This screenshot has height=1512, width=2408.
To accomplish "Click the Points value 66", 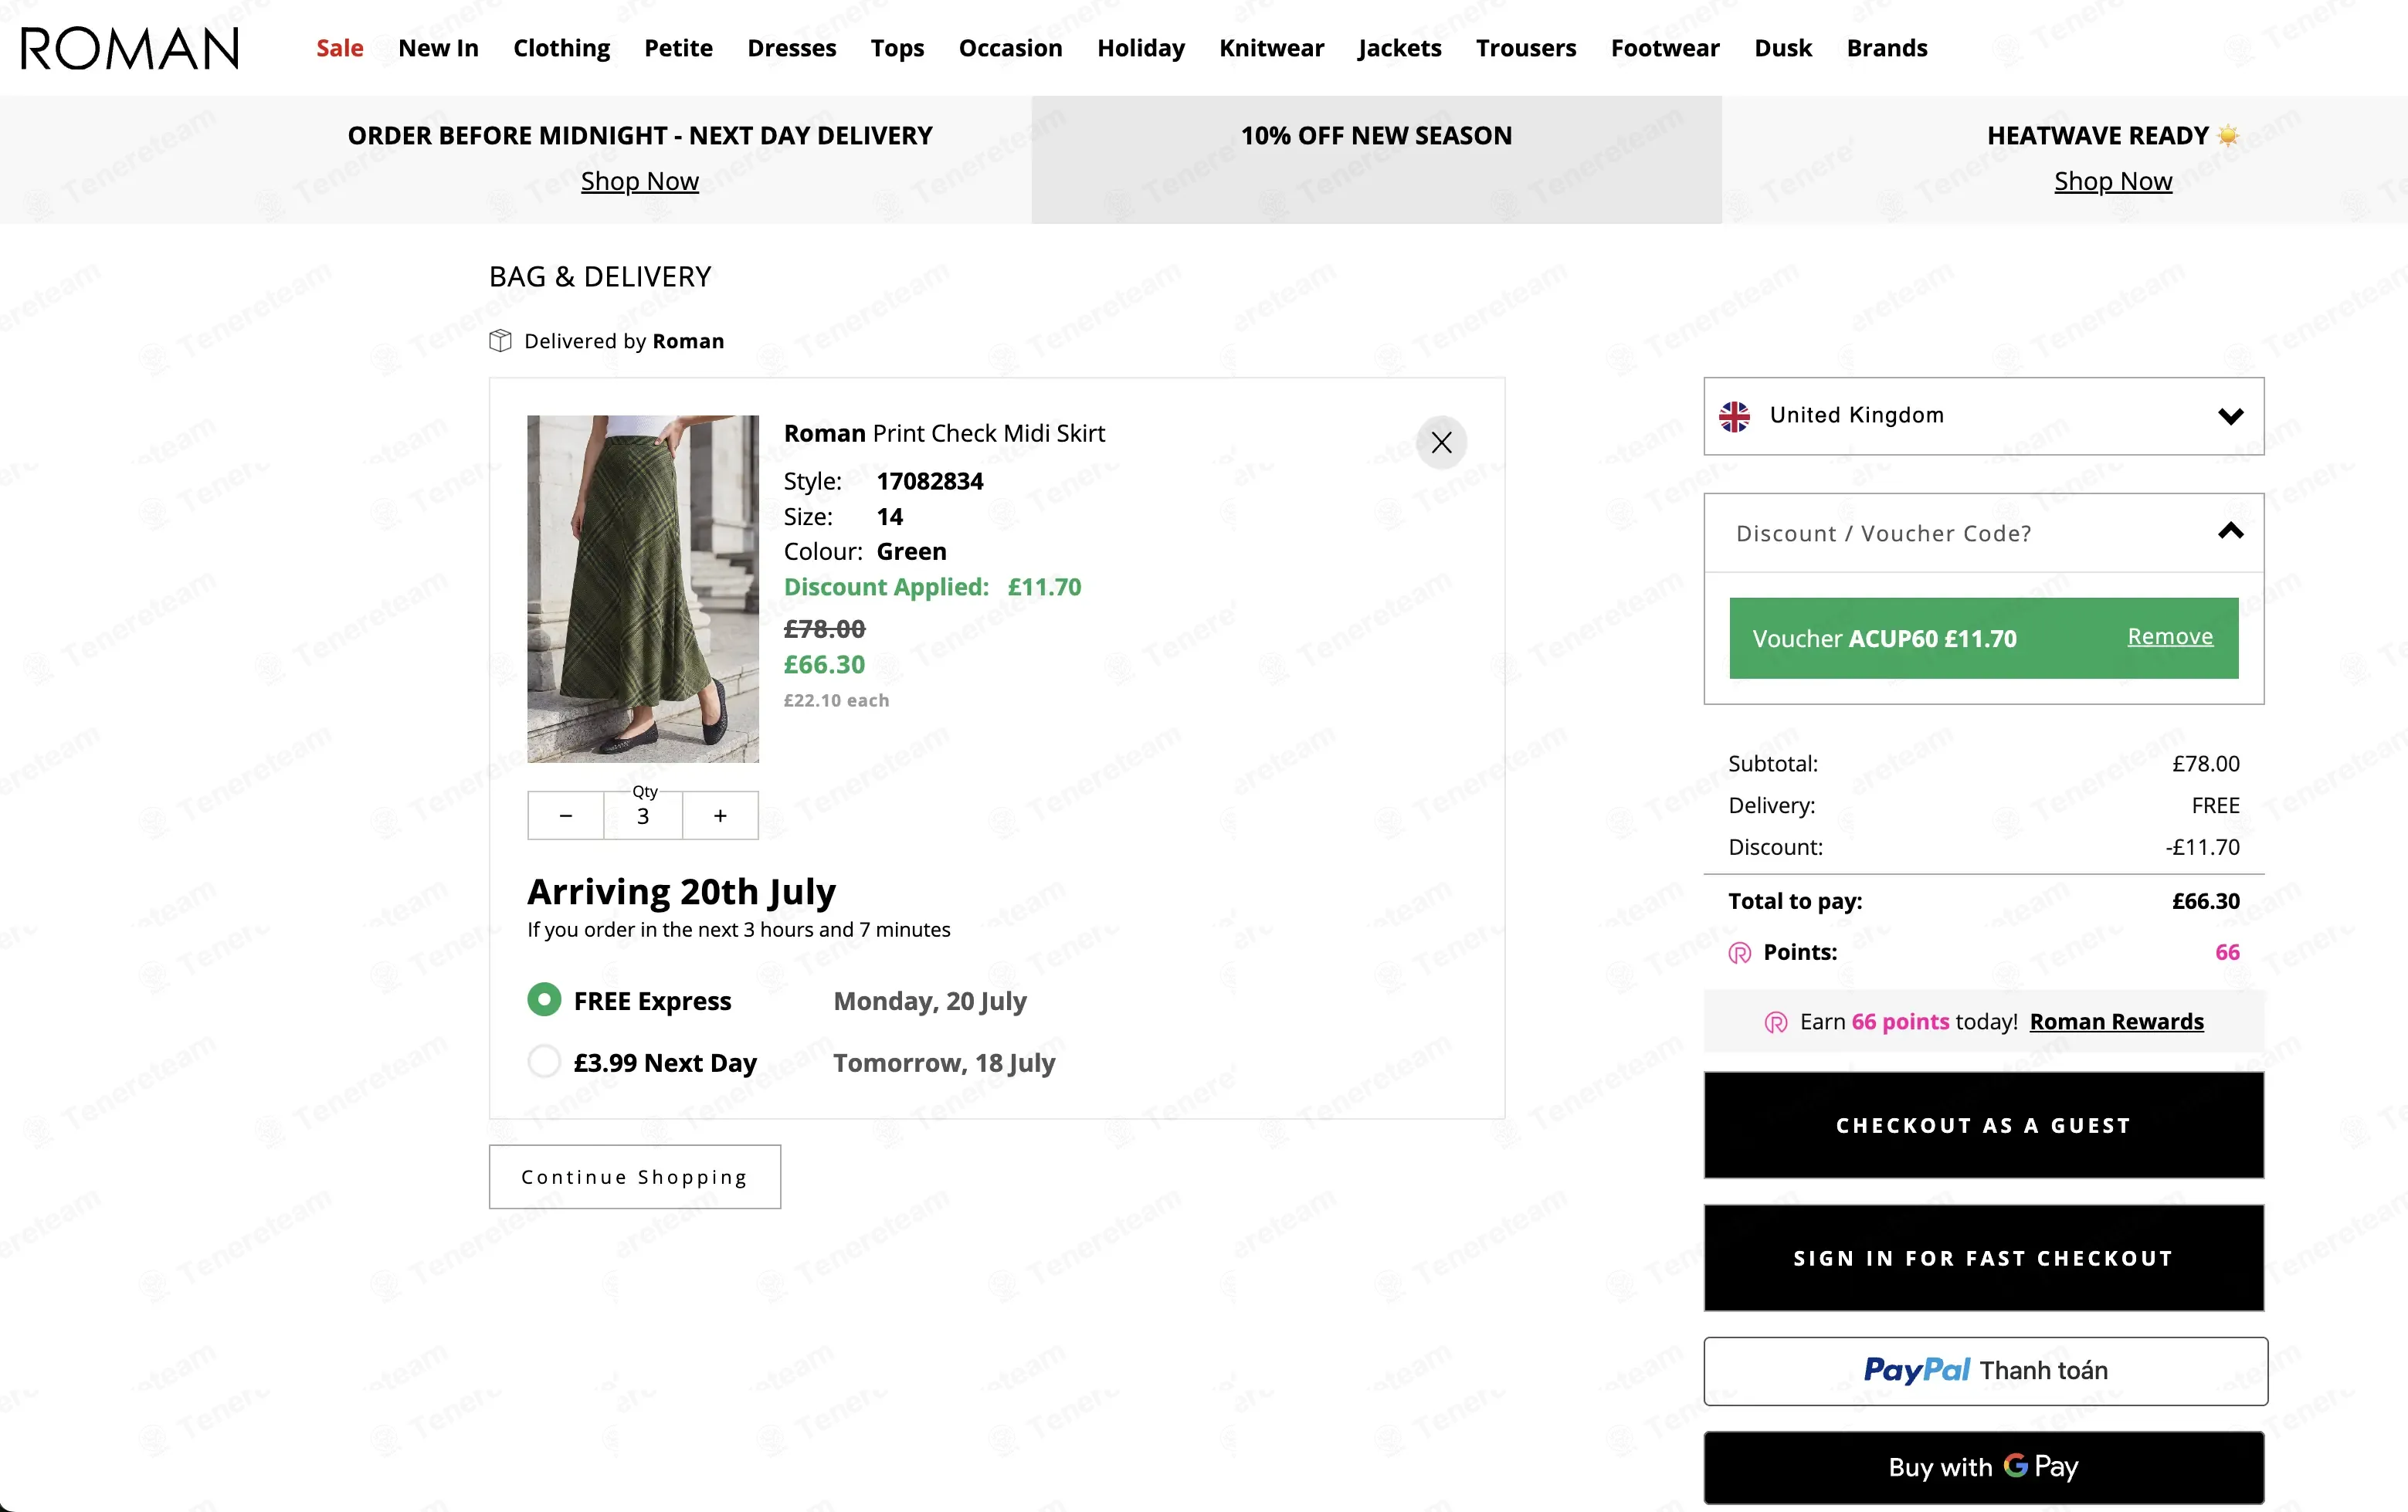I will 2227,952.
